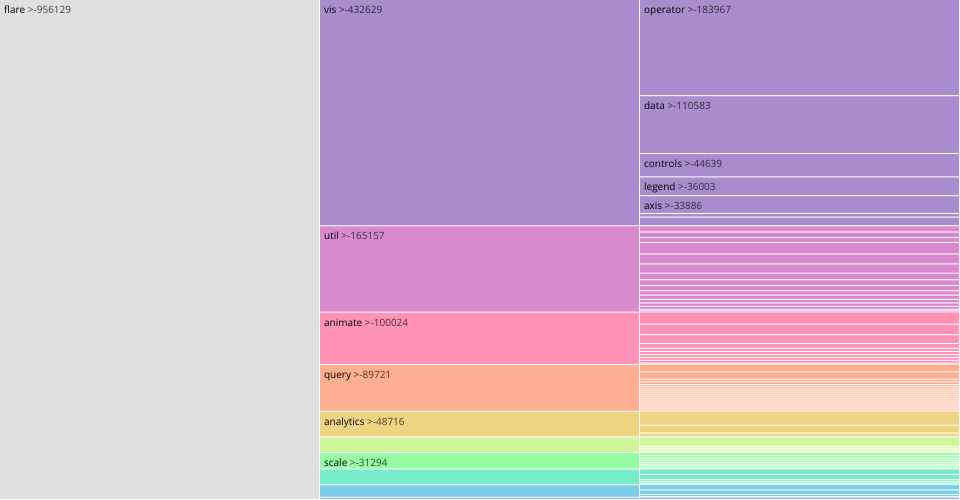960x500 pixels.
Task: Click the controls partition cell
Action: [799, 165]
